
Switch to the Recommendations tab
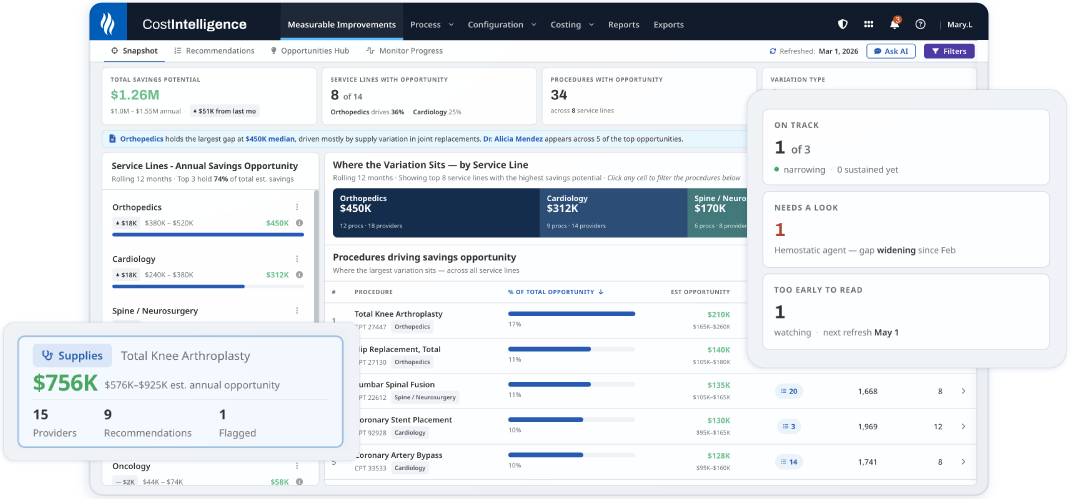point(214,51)
